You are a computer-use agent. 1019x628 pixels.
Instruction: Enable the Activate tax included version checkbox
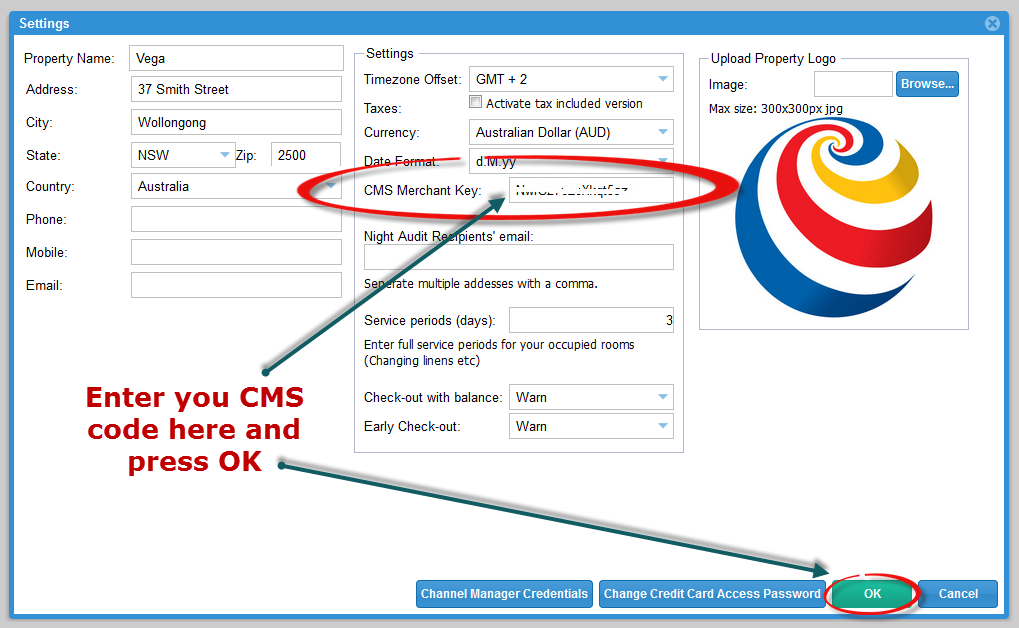tap(477, 102)
